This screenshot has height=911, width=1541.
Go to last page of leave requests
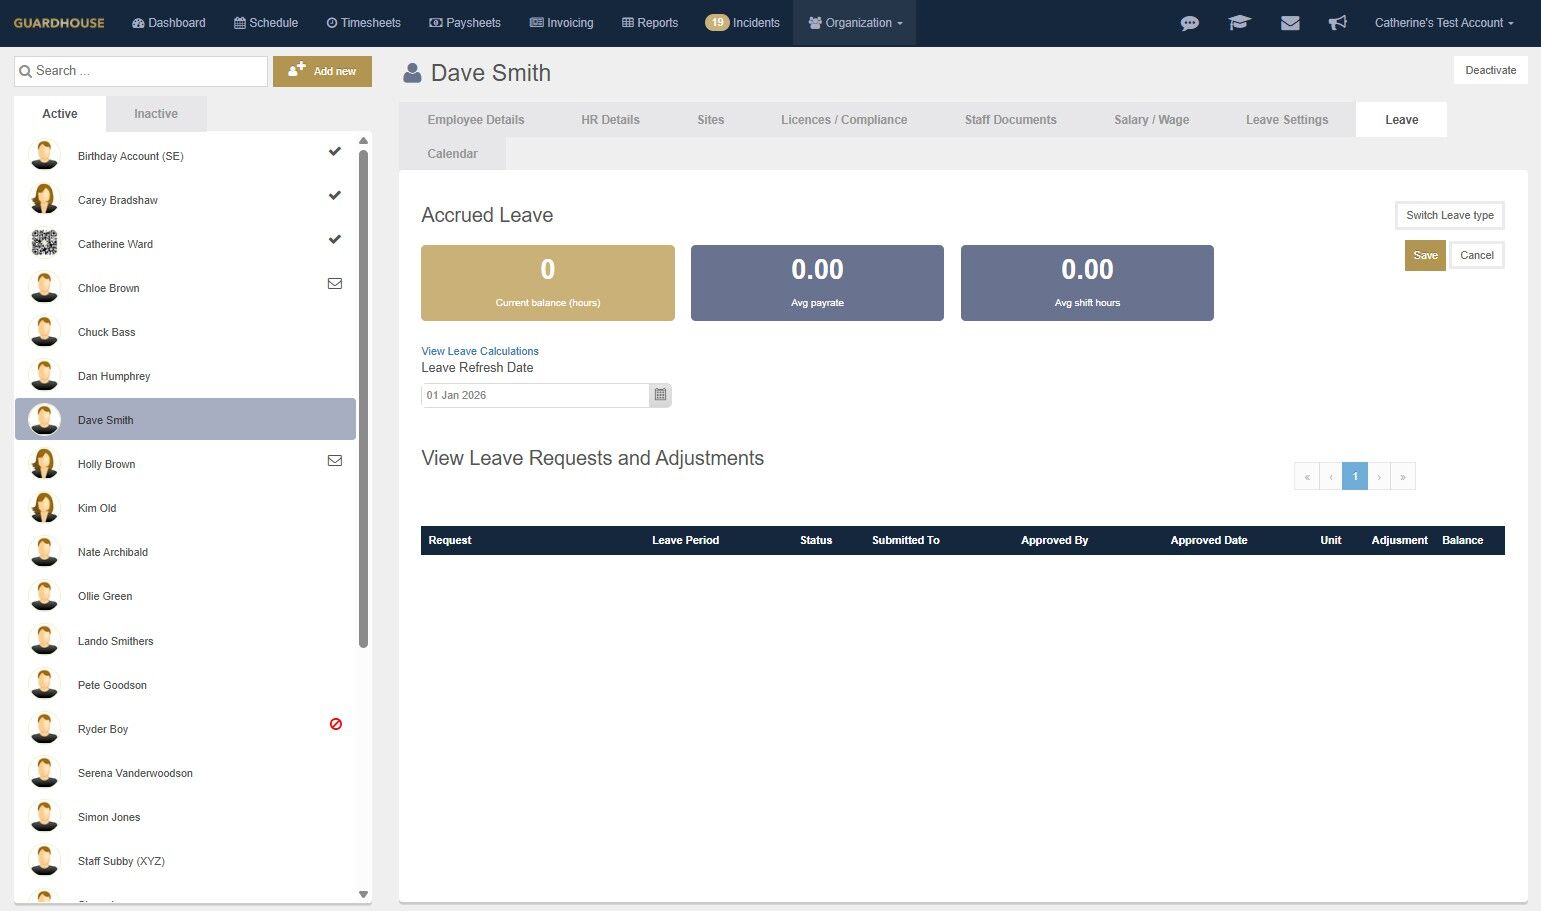coord(1403,477)
